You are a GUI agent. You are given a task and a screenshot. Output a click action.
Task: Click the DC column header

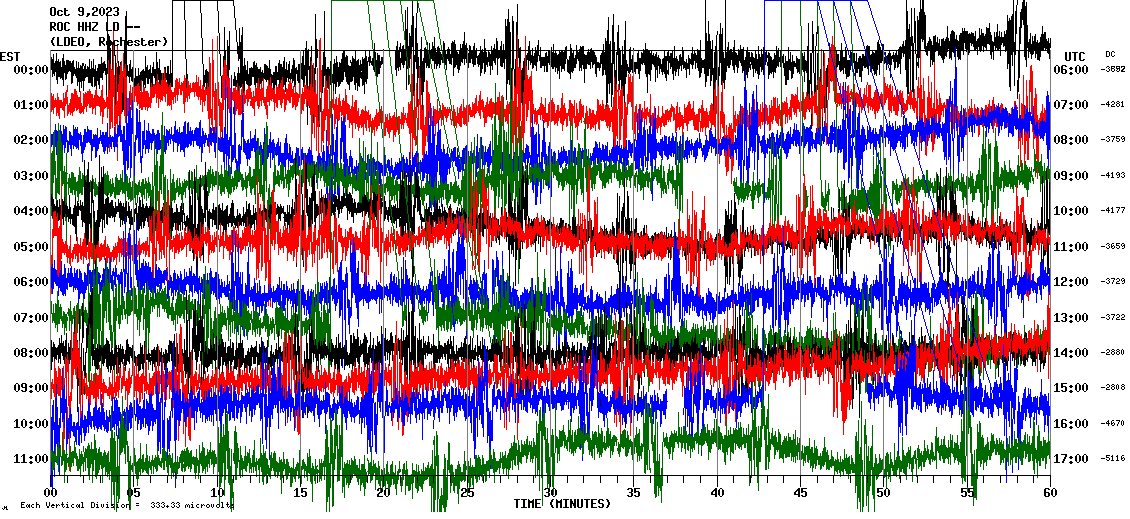pyautogui.click(x=1110, y=54)
